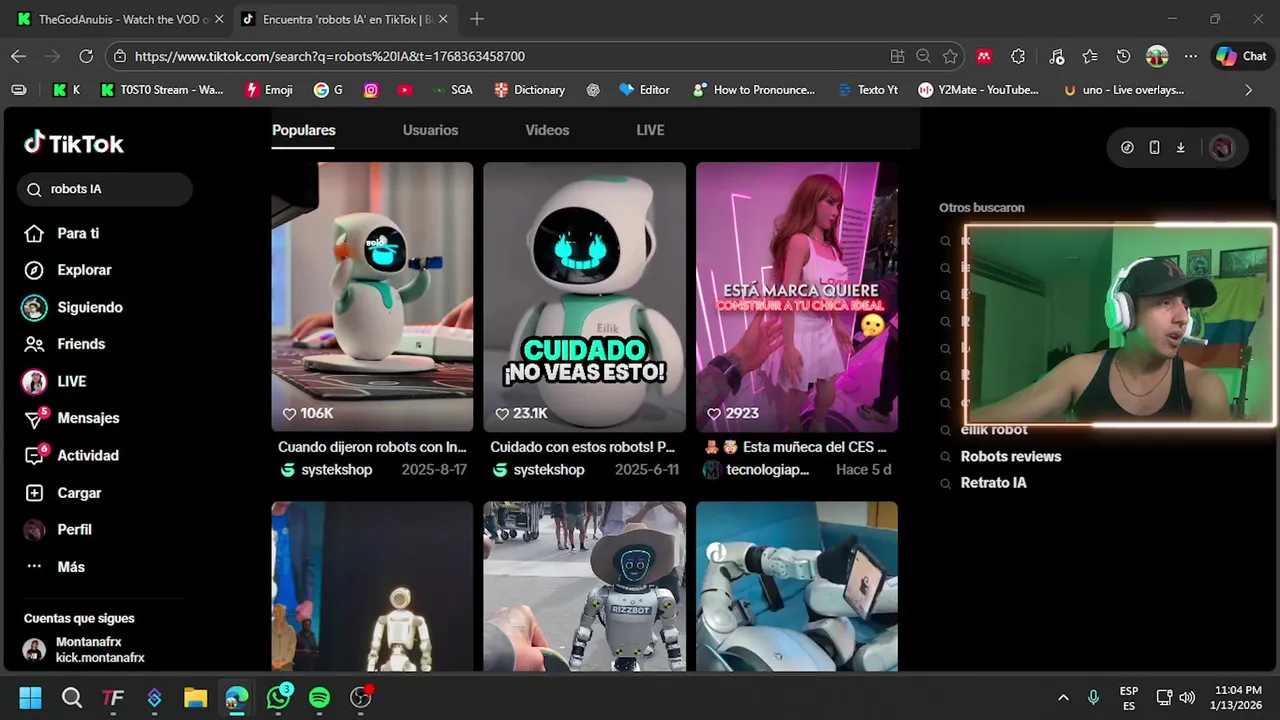The height and width of the screenshot is (720, 1280).
Task: Open File Explorer from taskbar
Action: (195, 698)
